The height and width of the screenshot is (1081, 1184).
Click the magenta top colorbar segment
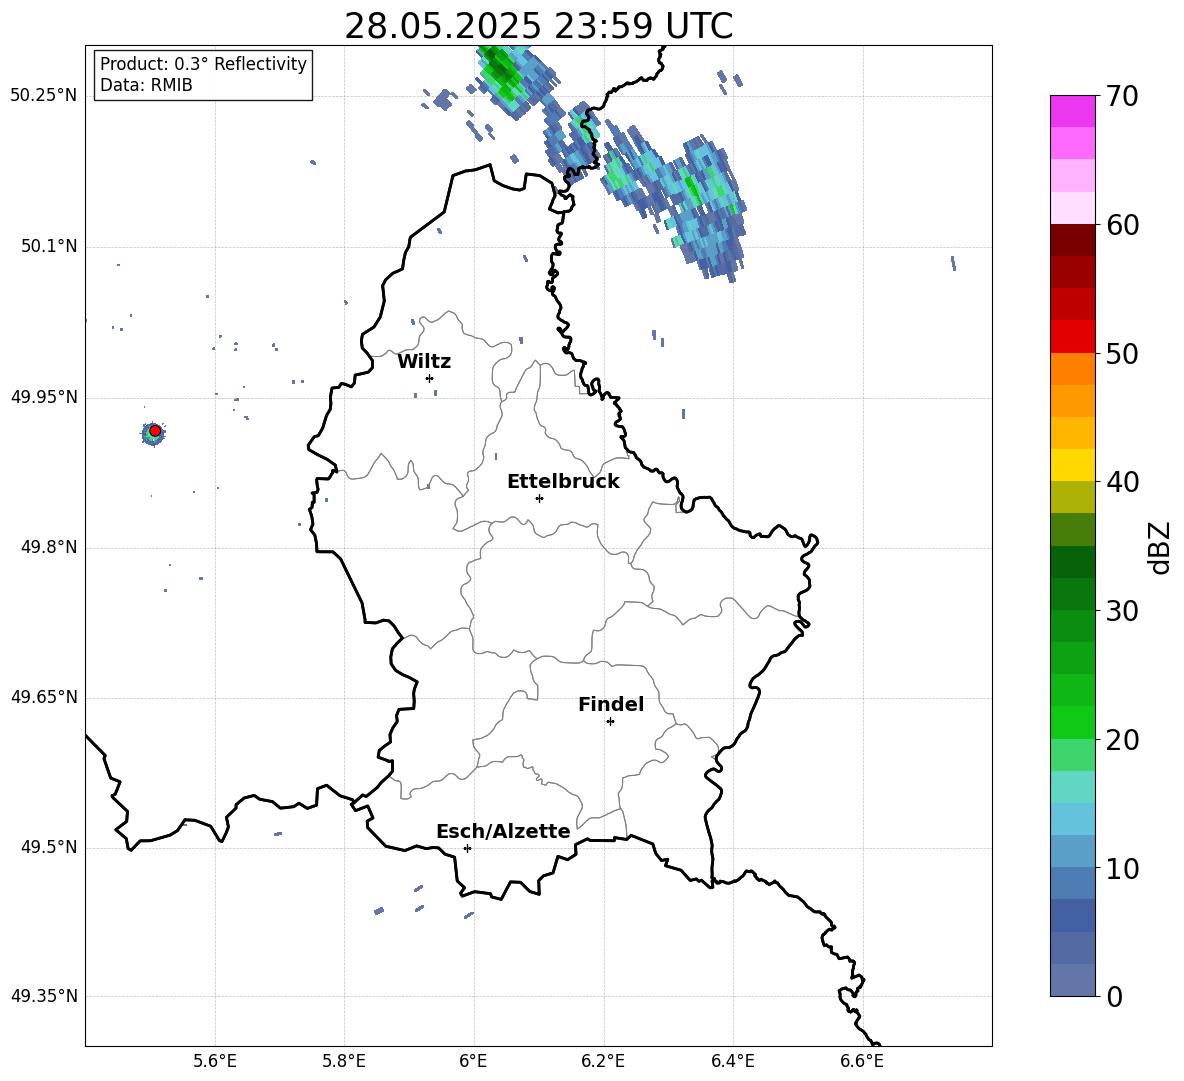(1072, 111)
